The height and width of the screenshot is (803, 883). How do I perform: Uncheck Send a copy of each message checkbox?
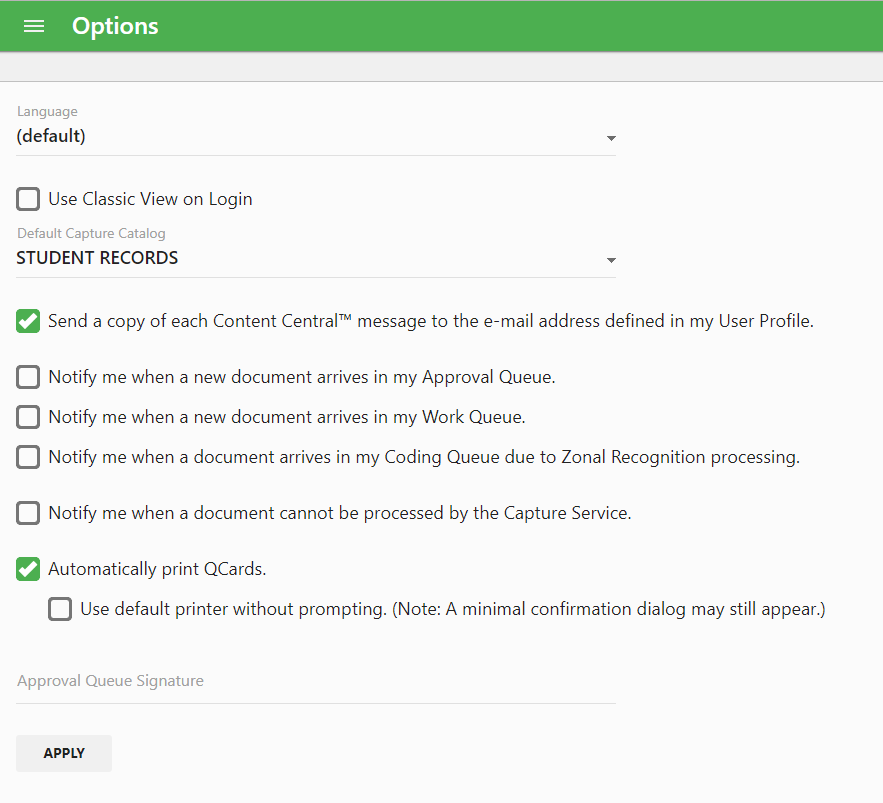point(28,321)
